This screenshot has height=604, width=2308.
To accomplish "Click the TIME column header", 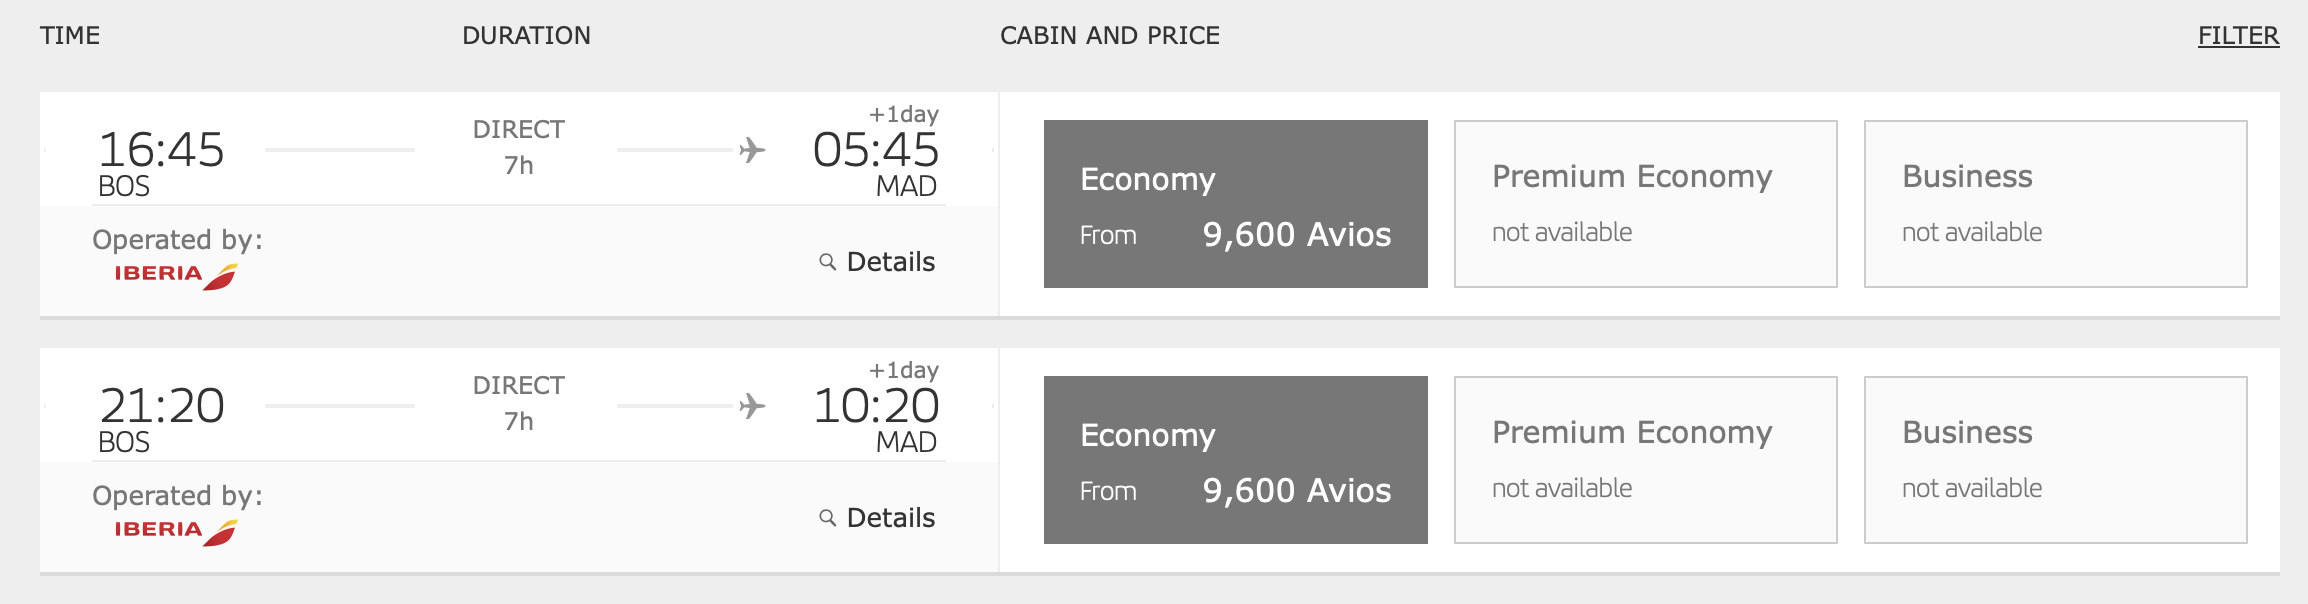I will coord(70,35).
